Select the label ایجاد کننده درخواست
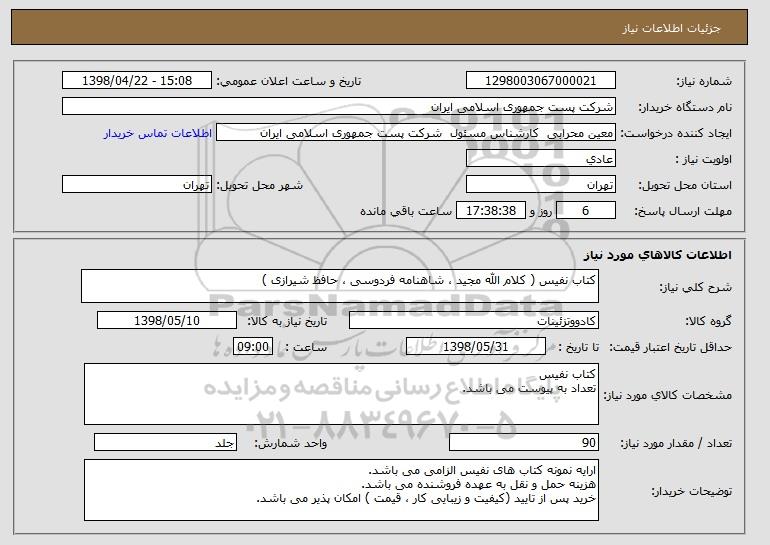Screen dimensions: 770x545 click(676, 133)
